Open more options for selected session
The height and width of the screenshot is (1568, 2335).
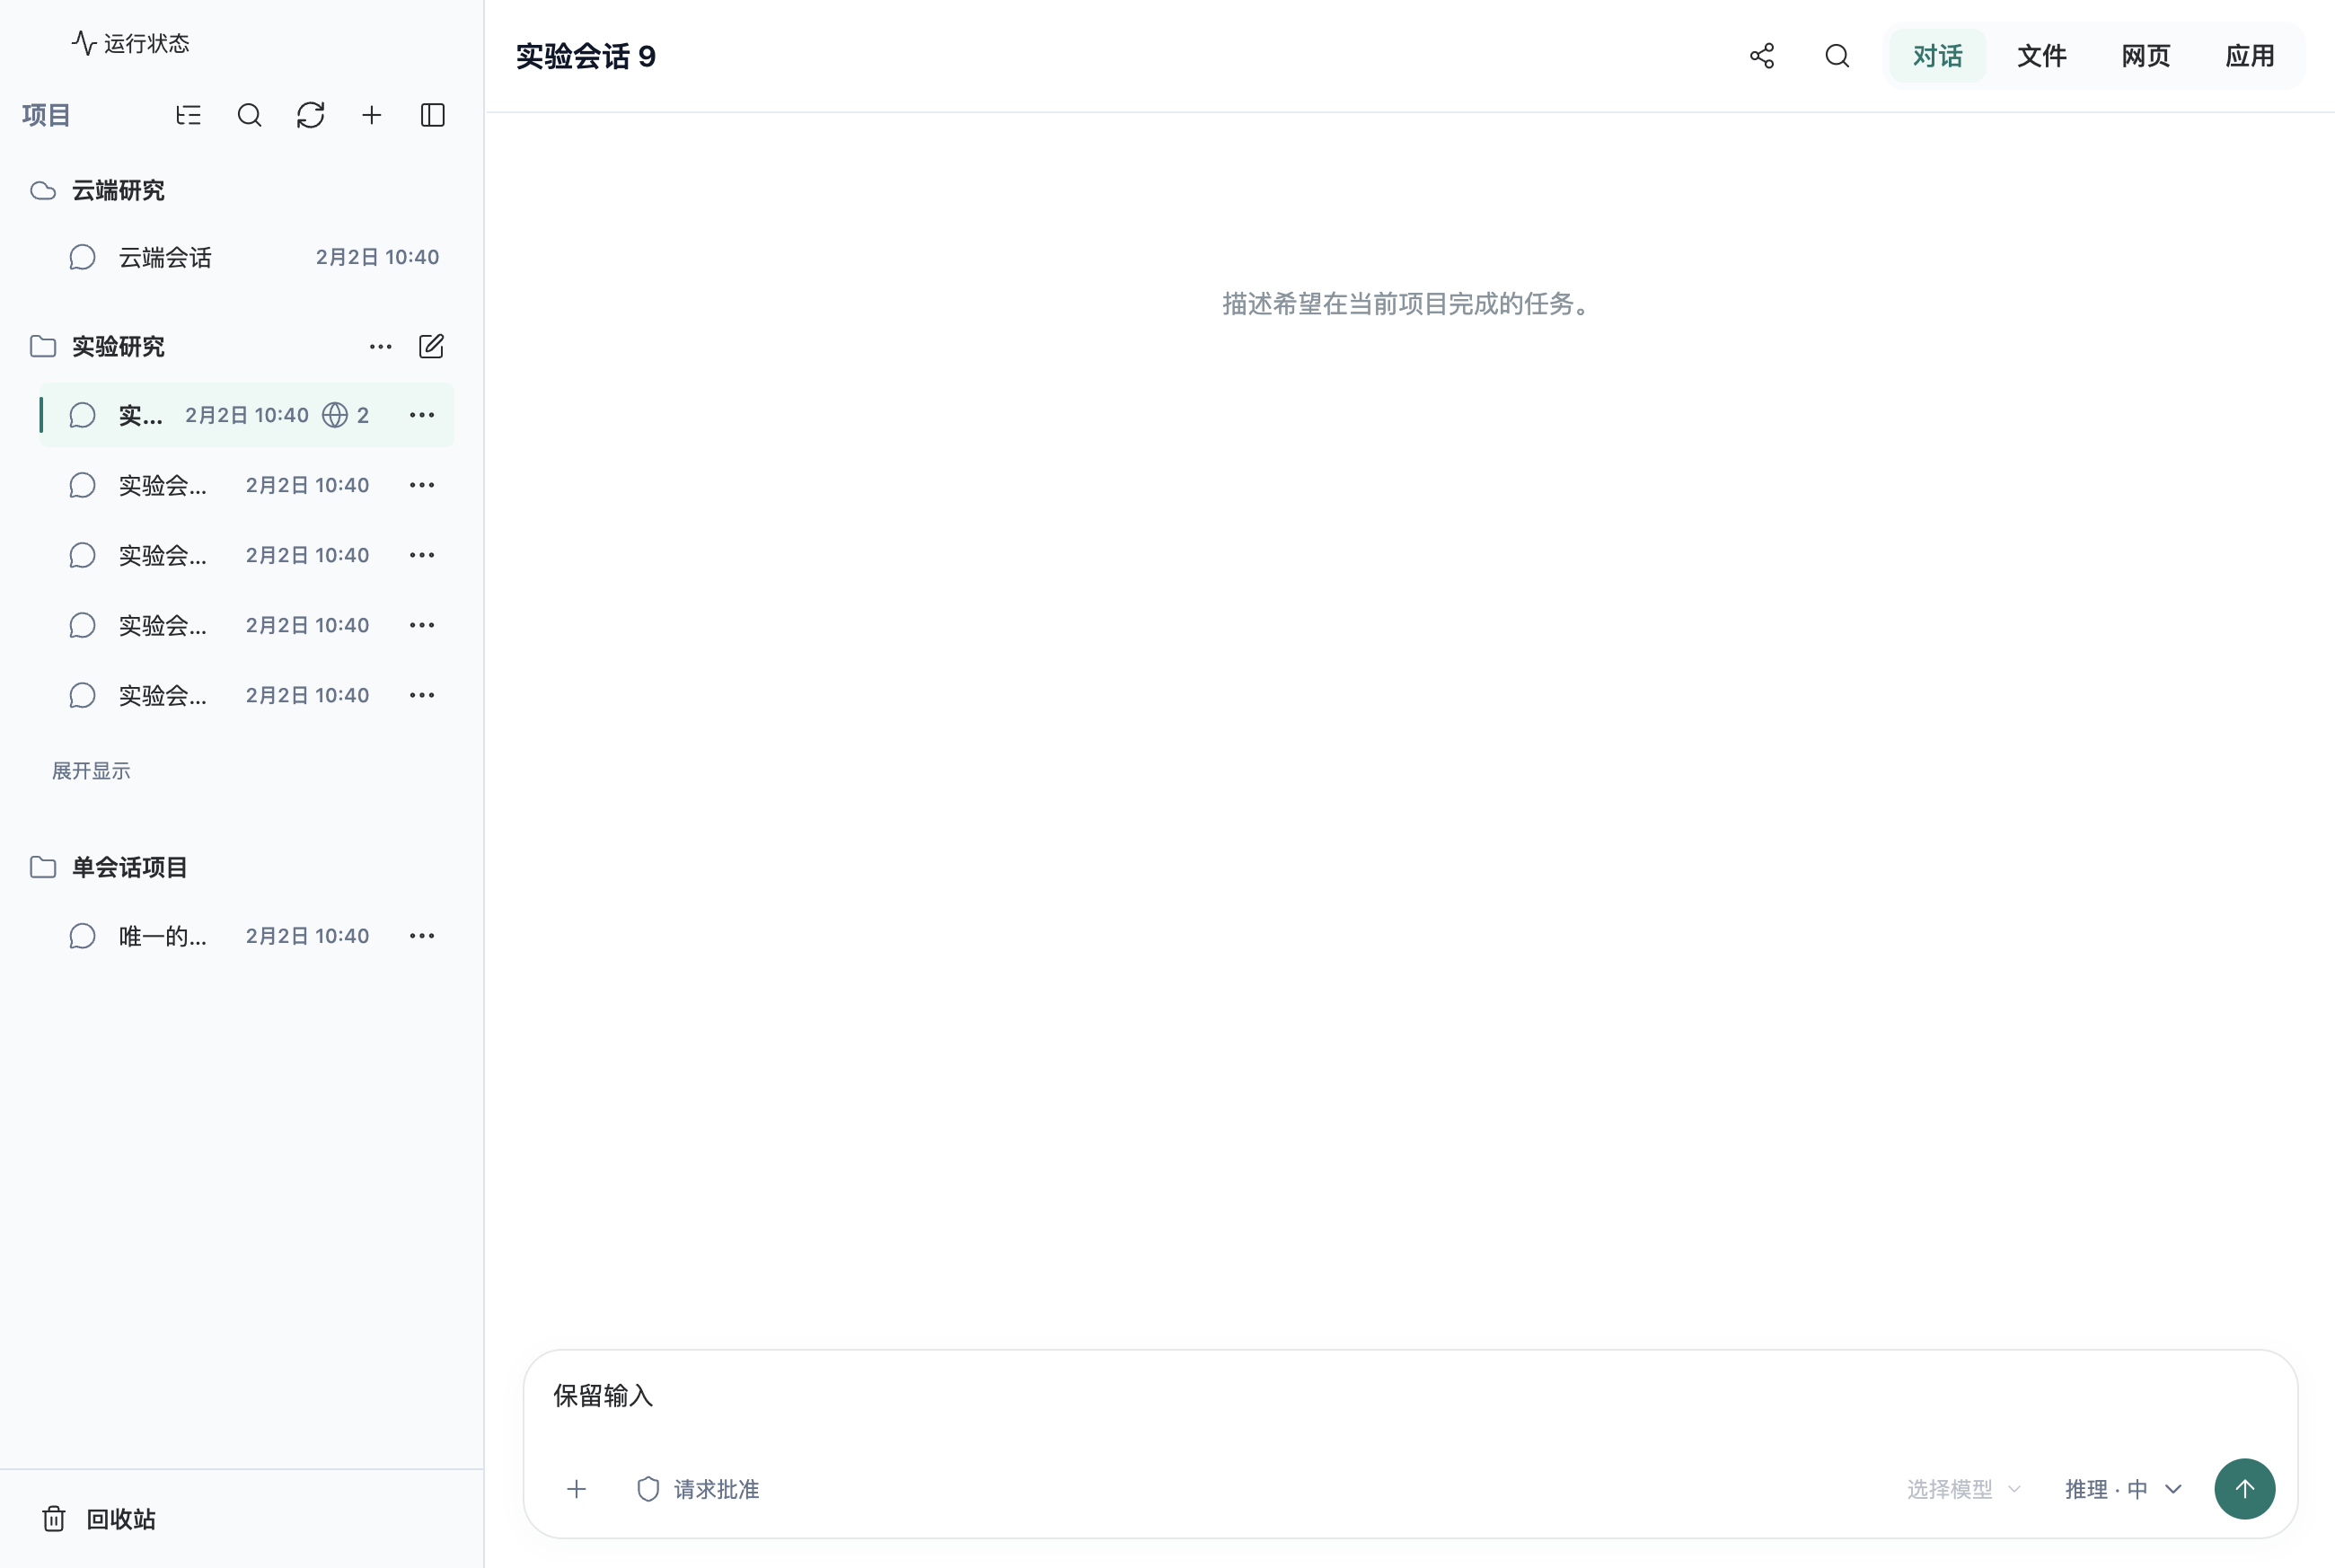(422, 415)
